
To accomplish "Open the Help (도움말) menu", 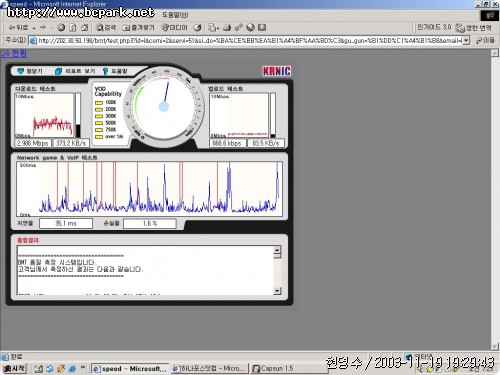I will click(x=175, y=15).
